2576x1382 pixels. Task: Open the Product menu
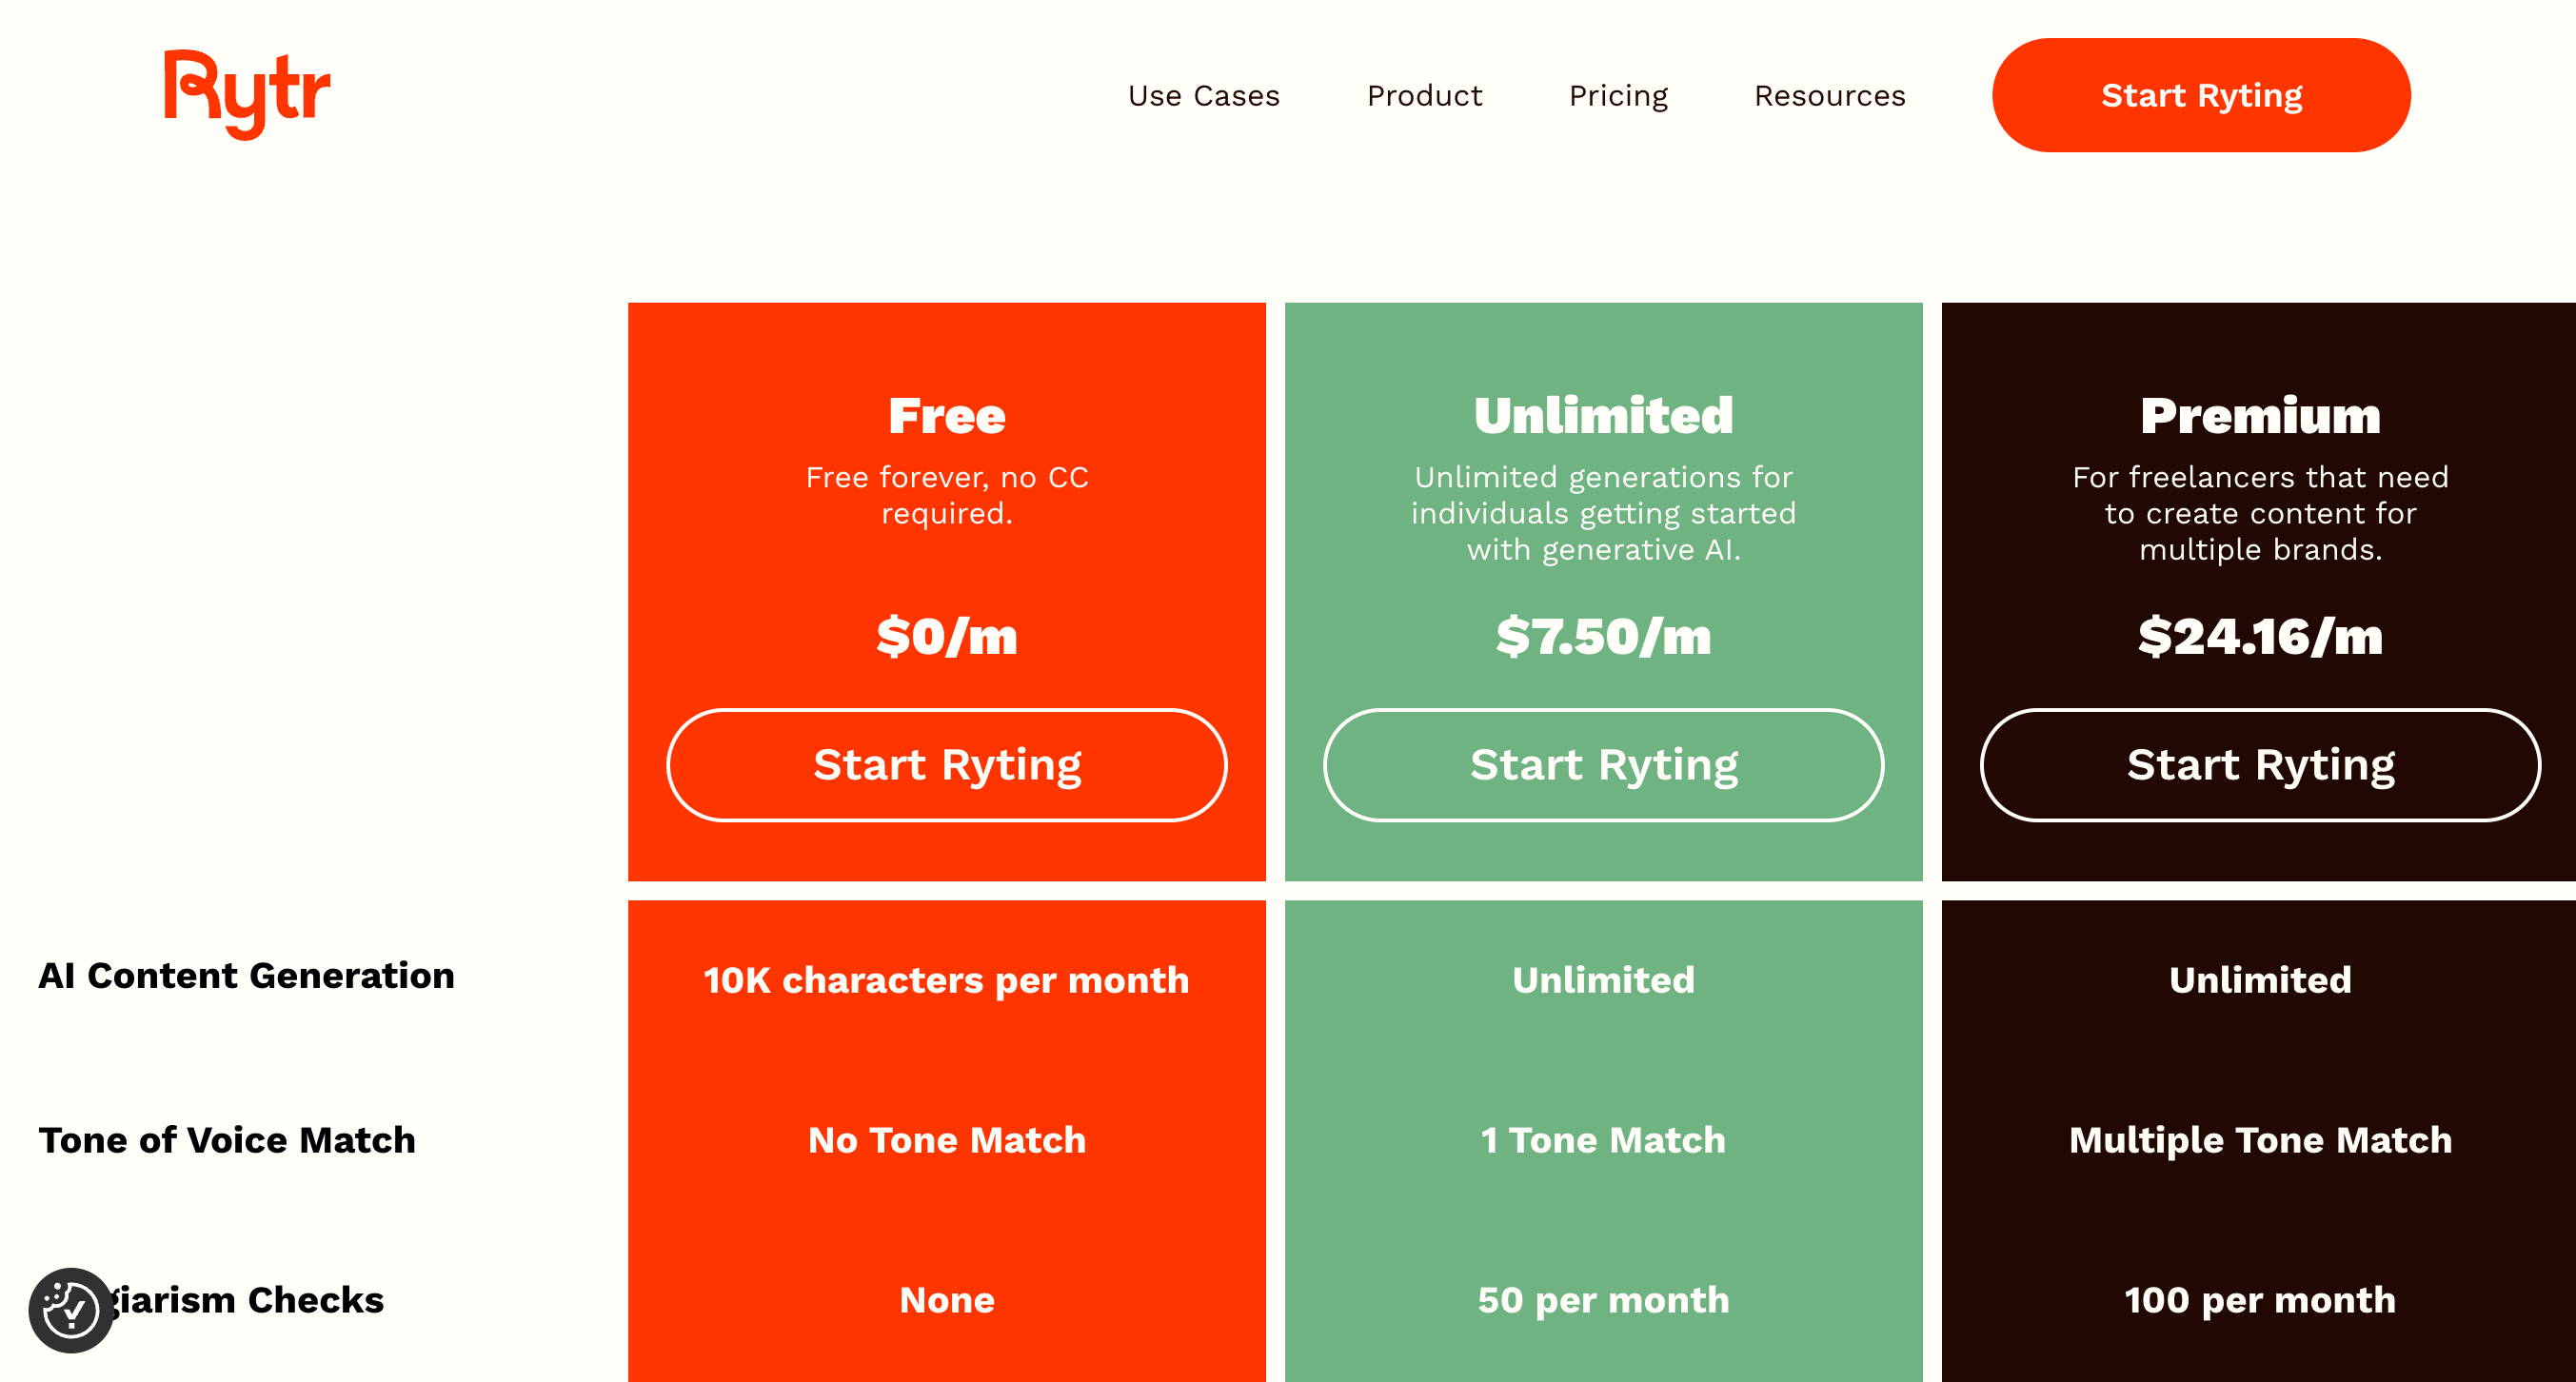coord(1424,96)
